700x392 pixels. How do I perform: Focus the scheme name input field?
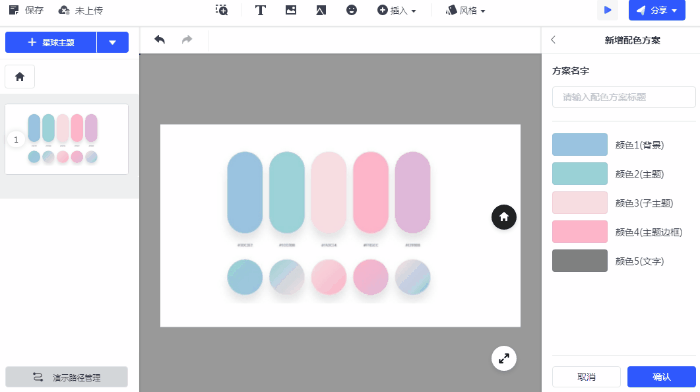tap(624, 97)
